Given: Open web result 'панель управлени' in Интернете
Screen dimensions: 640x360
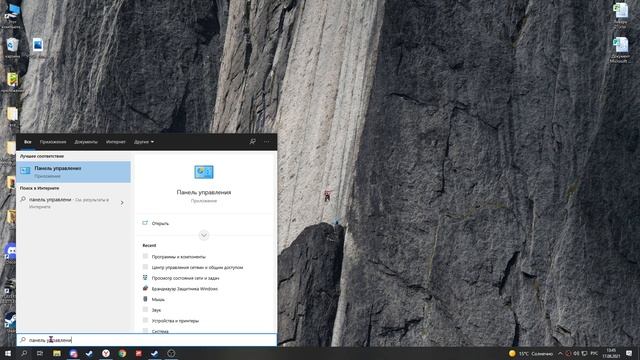Looking at the screenshot, I should 69,203.
